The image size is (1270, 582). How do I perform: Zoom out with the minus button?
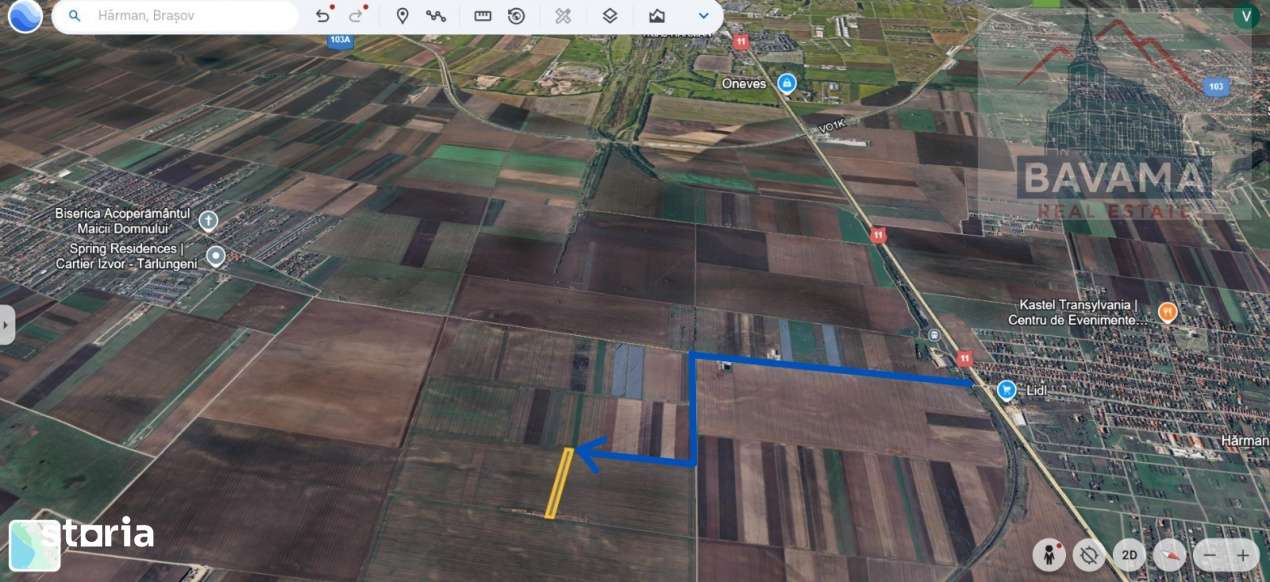(x=1210, y=555)
